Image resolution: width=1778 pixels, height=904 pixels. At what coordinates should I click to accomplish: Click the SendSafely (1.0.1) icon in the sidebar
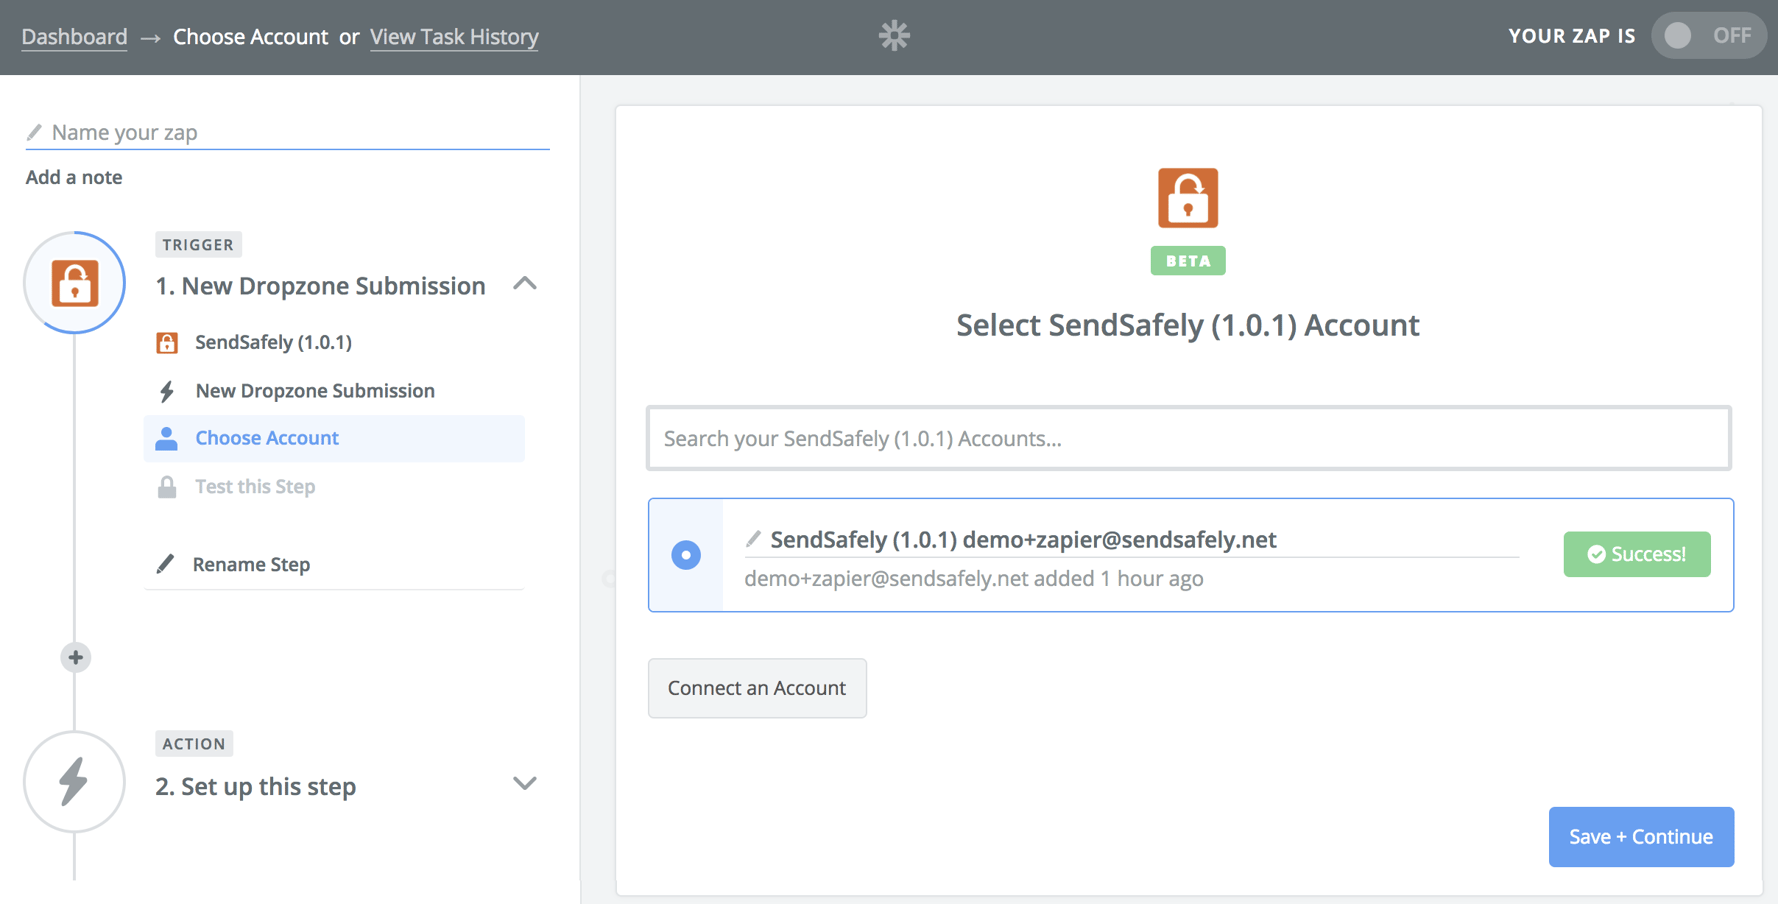[167, 342]
